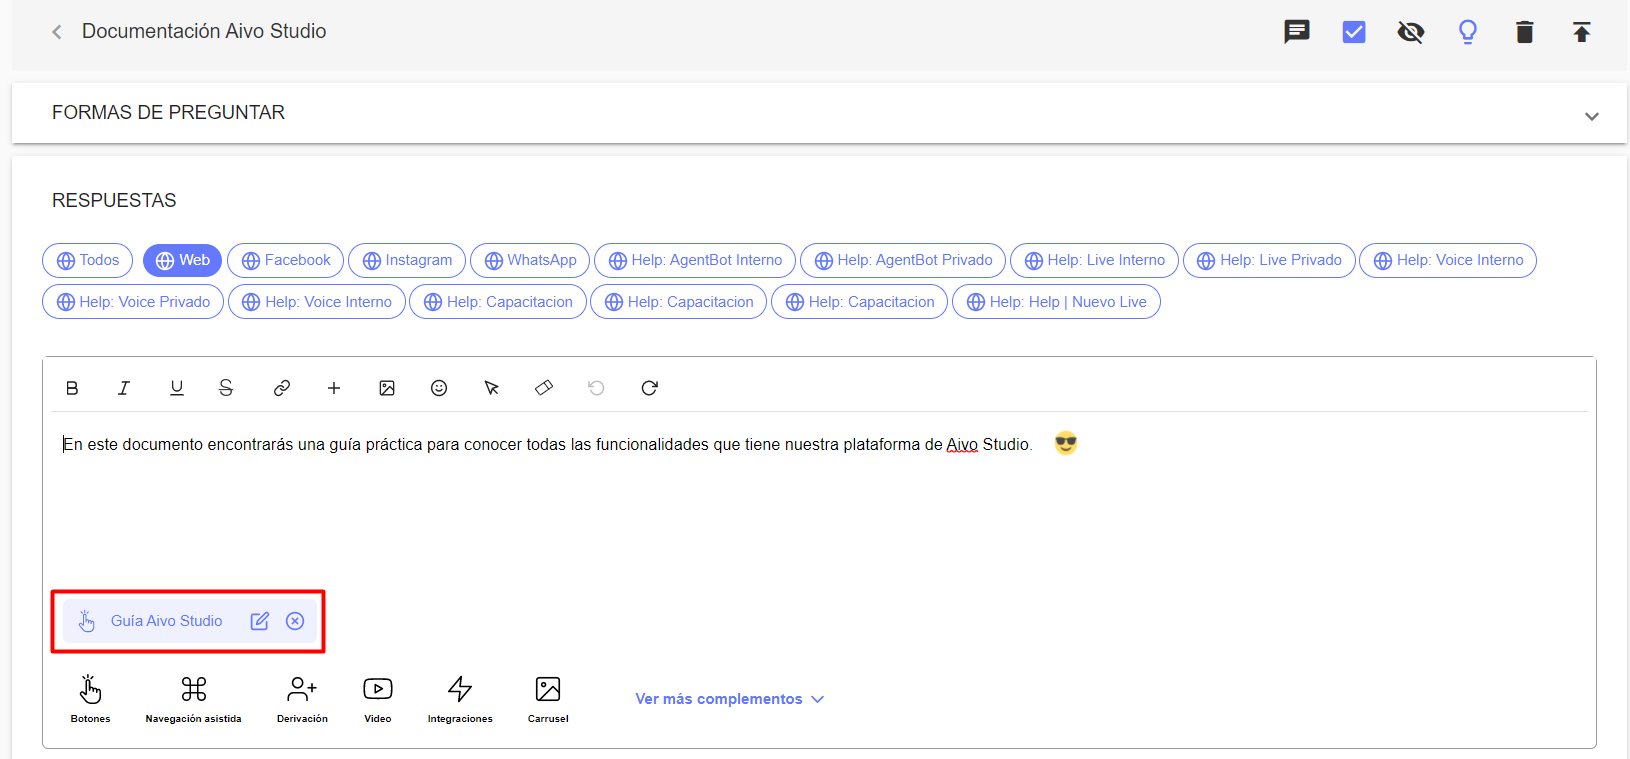Click the cursor pointer toolbar icon

tap(492, 388)
